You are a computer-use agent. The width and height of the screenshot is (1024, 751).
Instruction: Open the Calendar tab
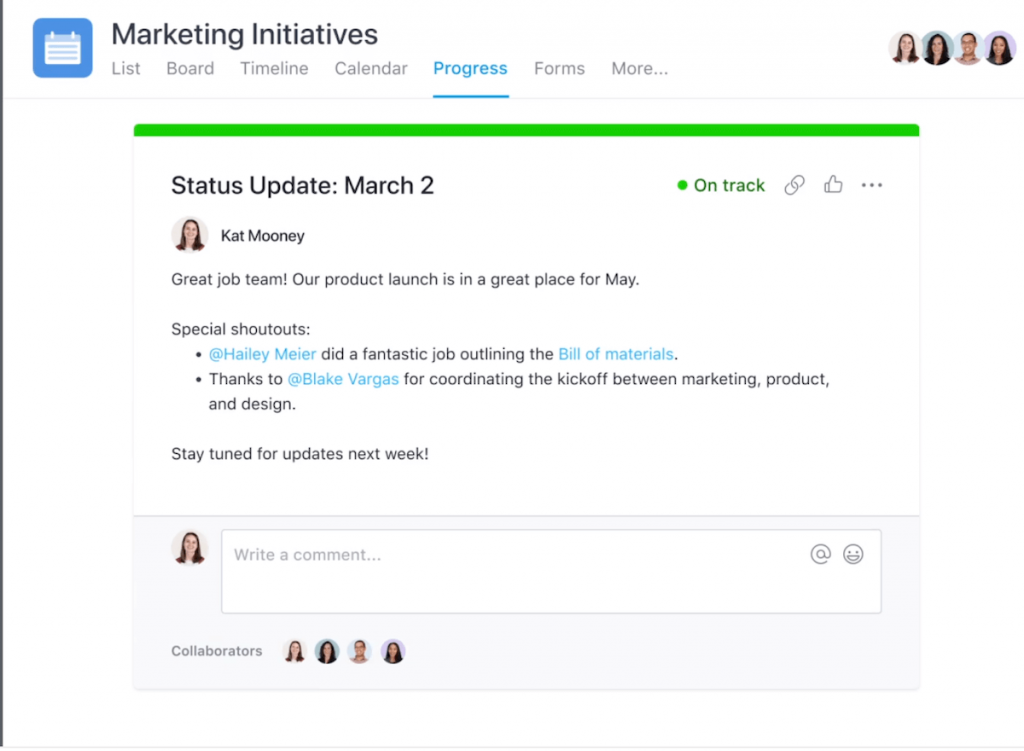[x=371, y=69]
